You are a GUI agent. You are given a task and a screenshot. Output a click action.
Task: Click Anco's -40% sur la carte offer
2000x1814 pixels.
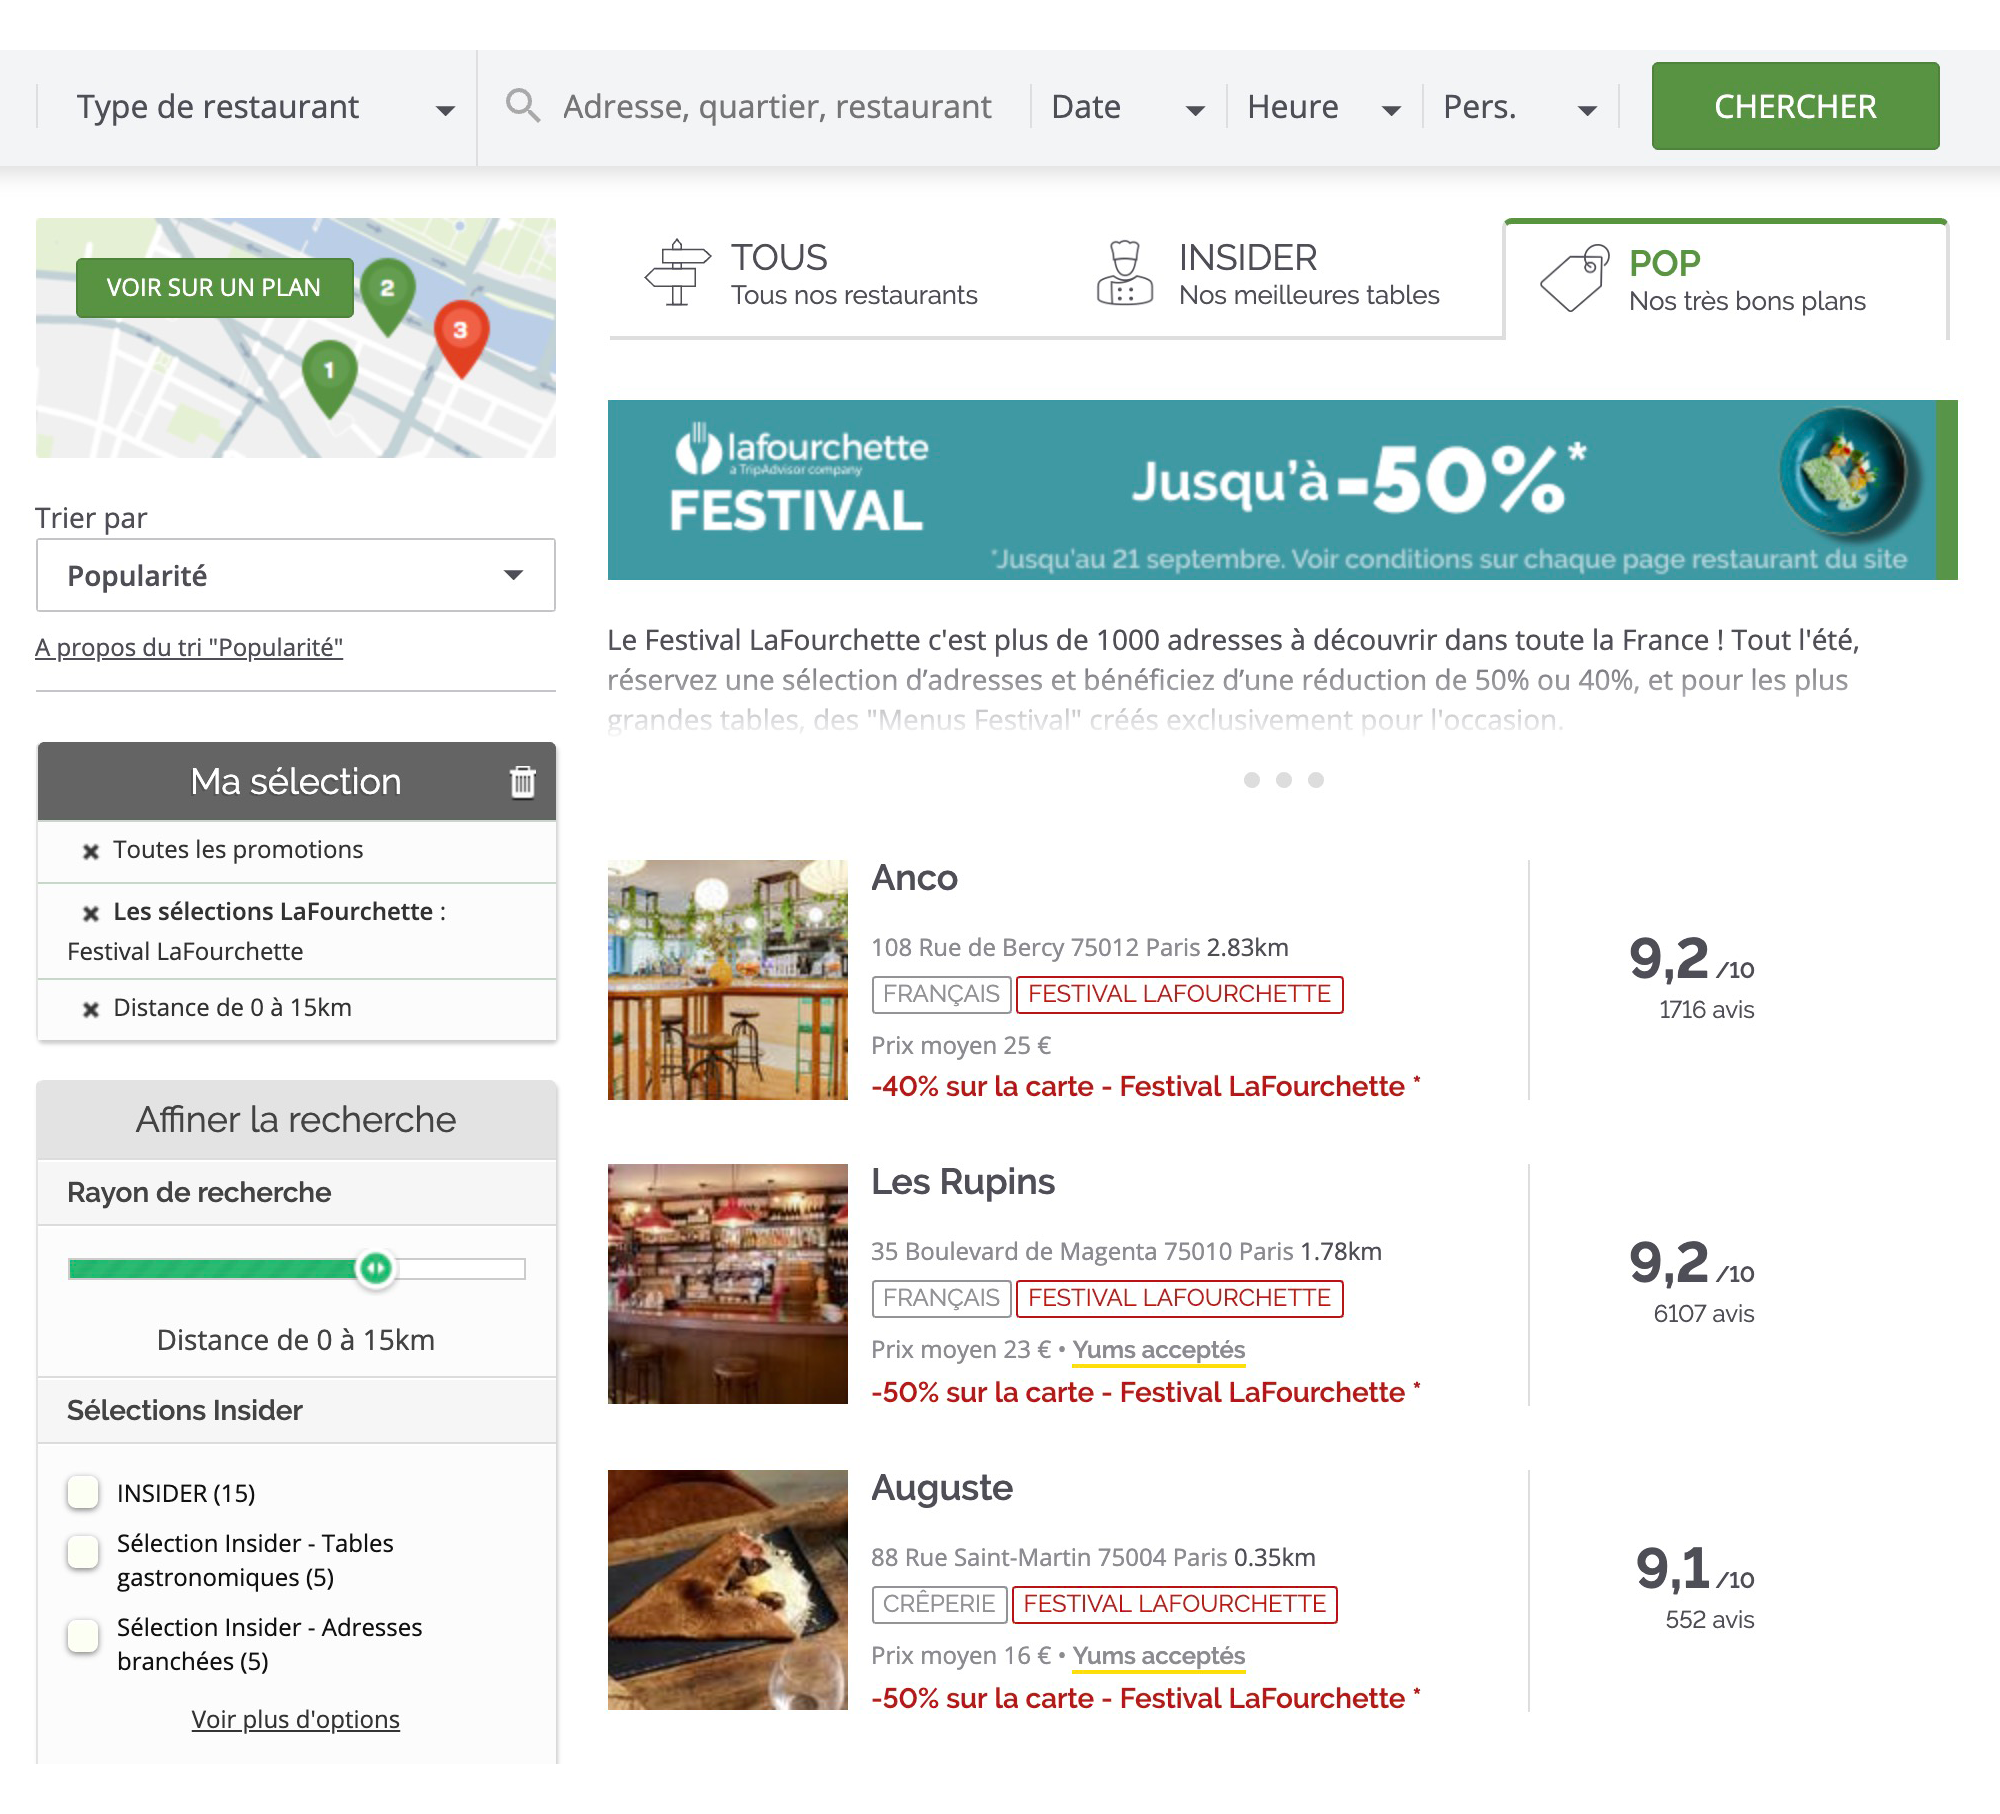[x=1146, y=1087]
